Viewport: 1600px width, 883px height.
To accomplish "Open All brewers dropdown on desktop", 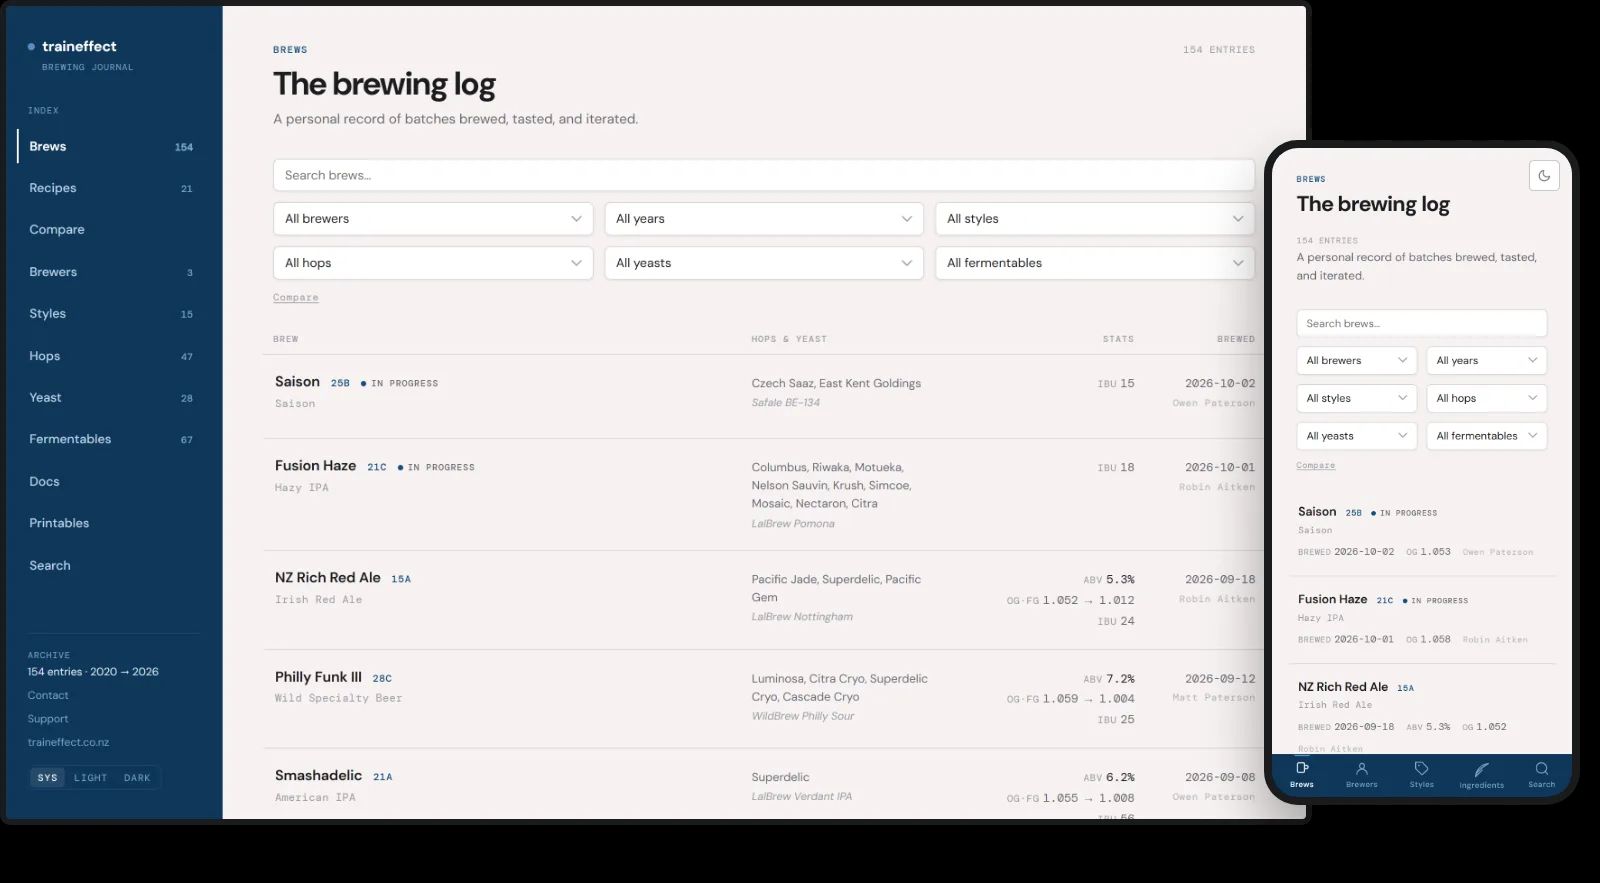I will click(x=433, y=219).
